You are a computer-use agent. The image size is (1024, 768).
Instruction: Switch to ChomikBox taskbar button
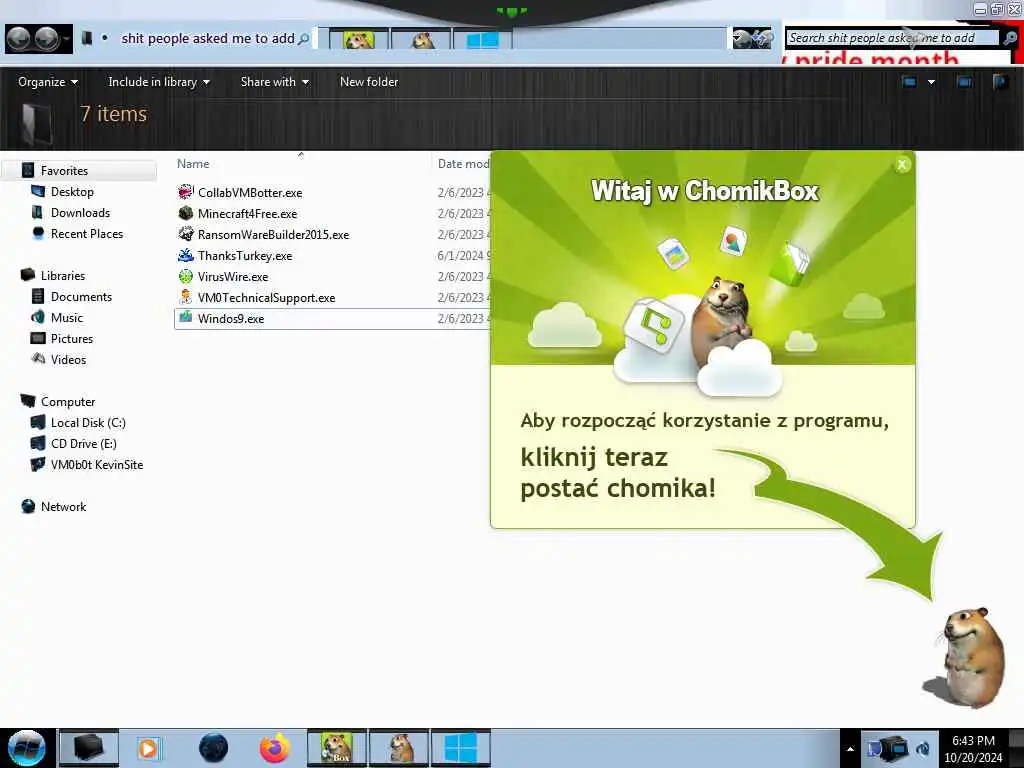point(337,748)
